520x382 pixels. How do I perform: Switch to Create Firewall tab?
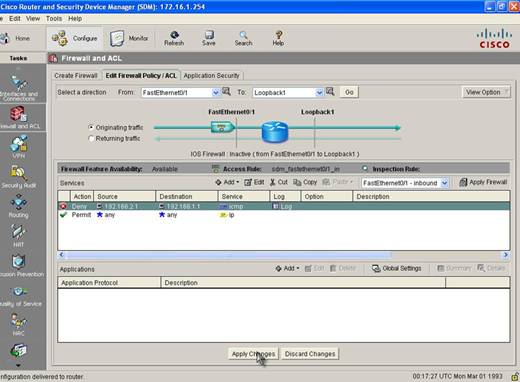(x=76, y=76)
